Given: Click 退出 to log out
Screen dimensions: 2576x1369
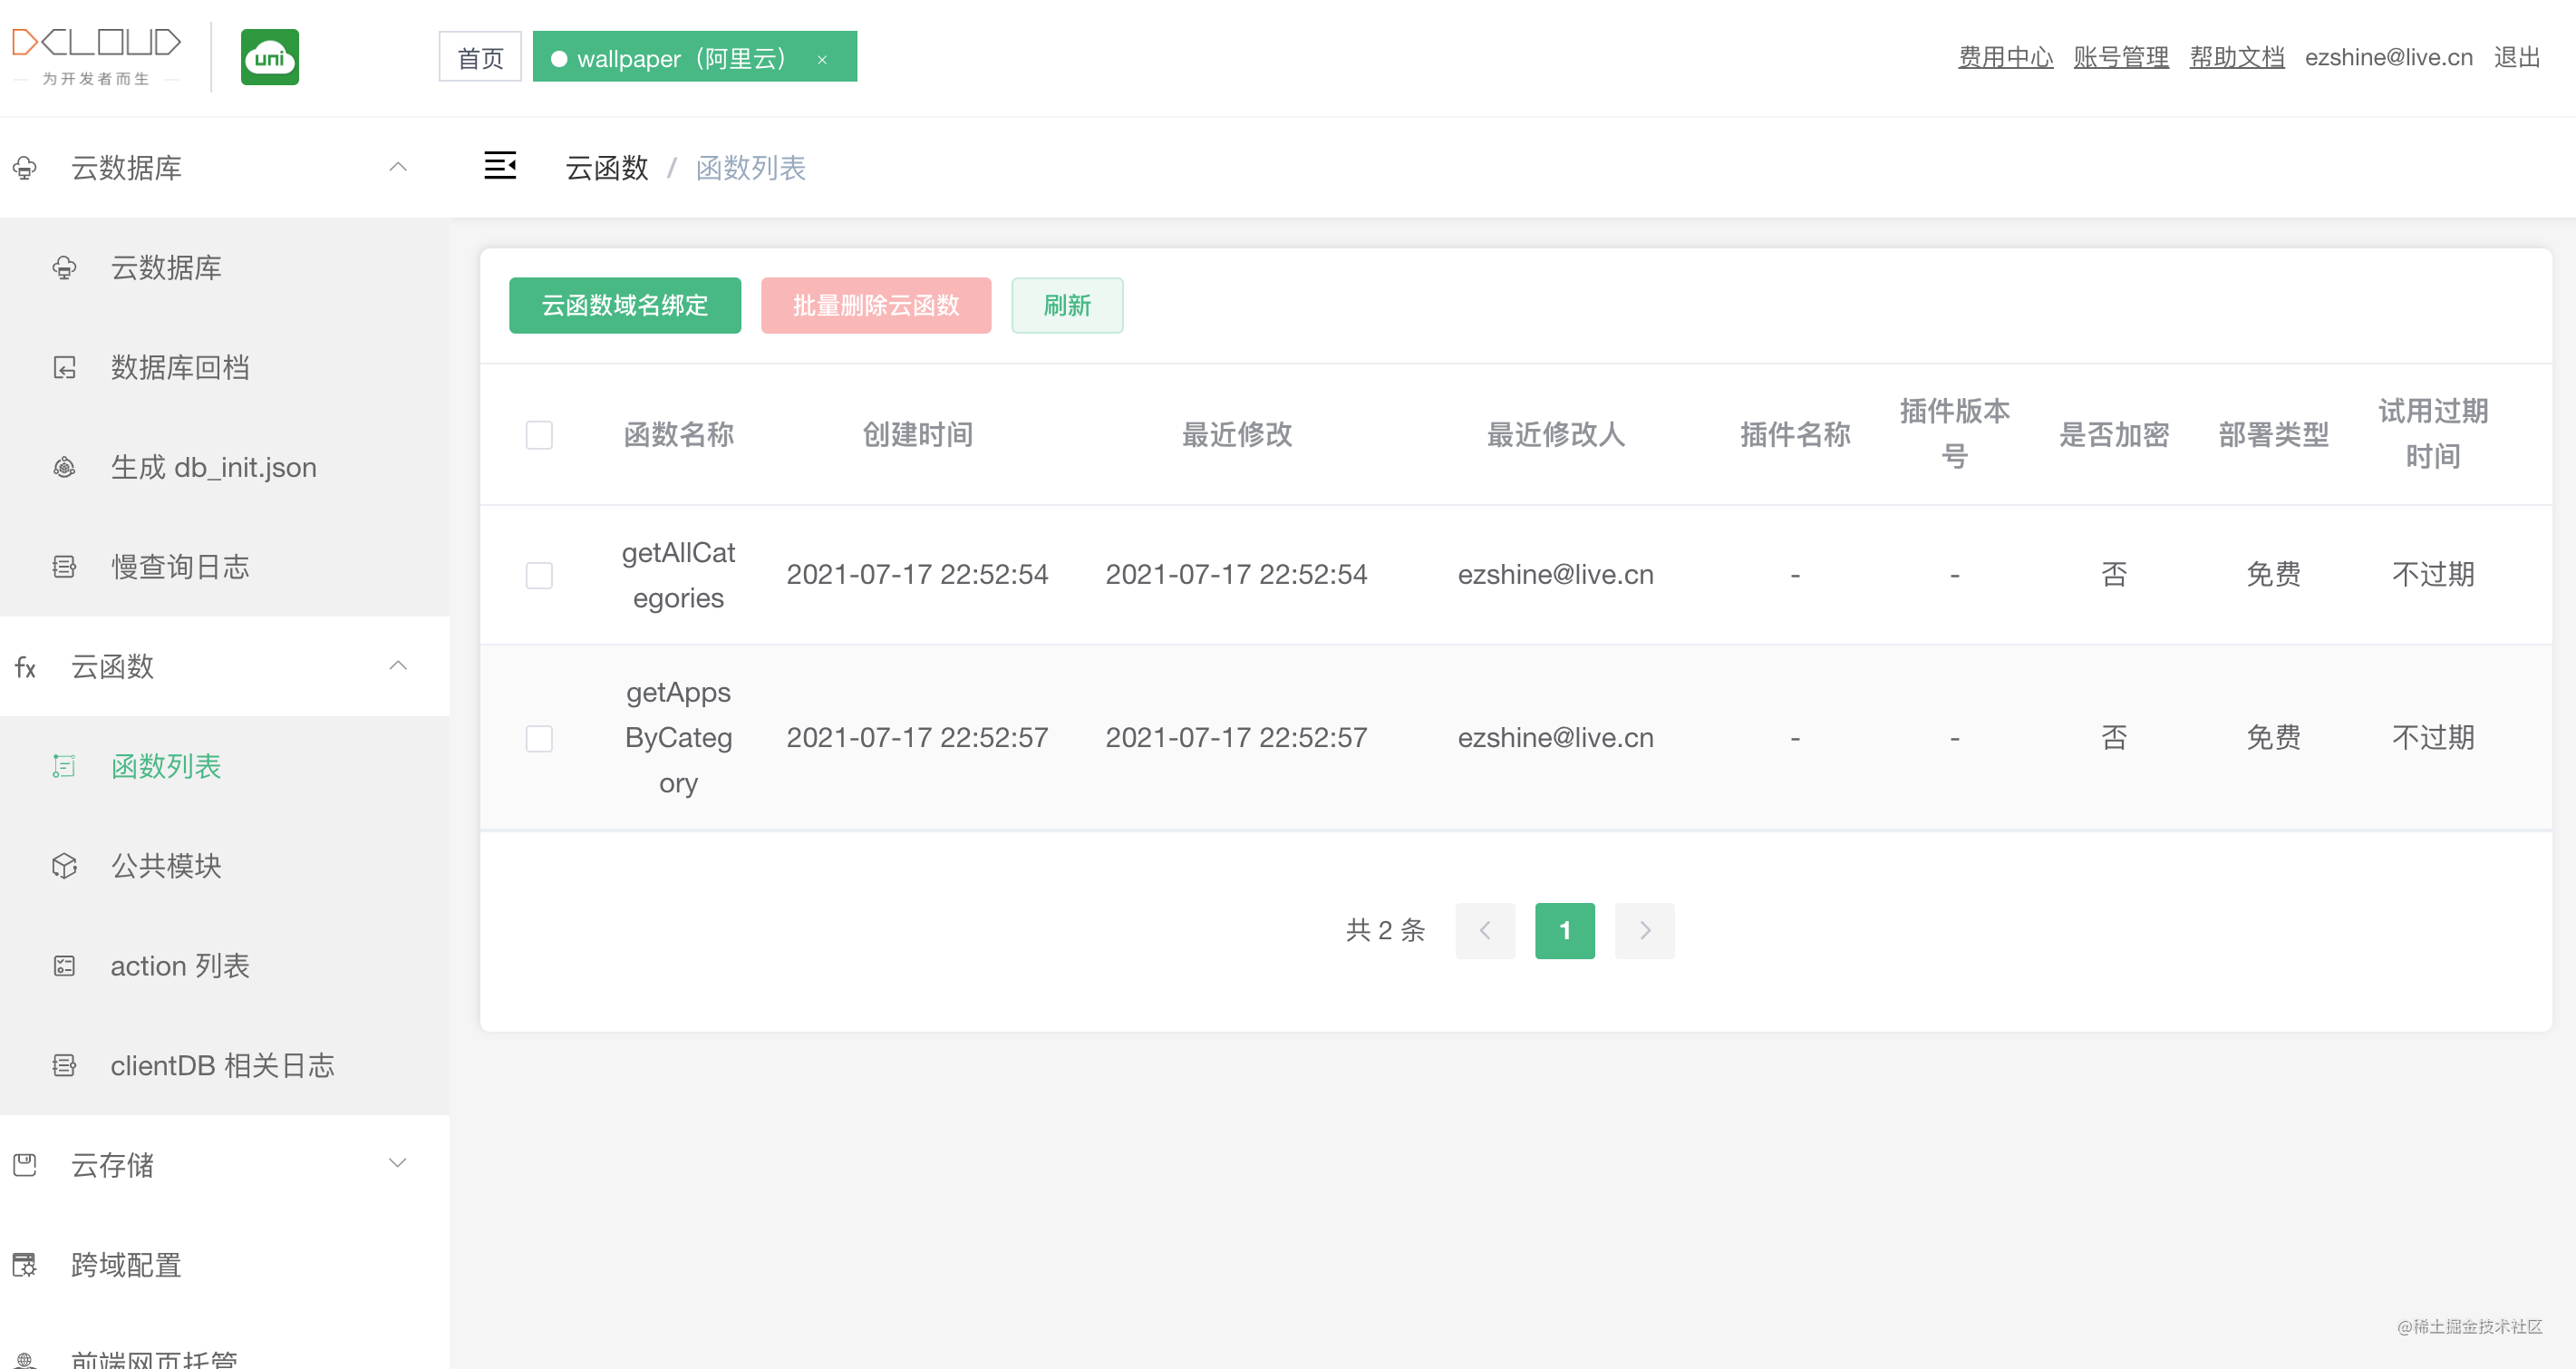Looking at the screenshot, I should pos(2517,57).
